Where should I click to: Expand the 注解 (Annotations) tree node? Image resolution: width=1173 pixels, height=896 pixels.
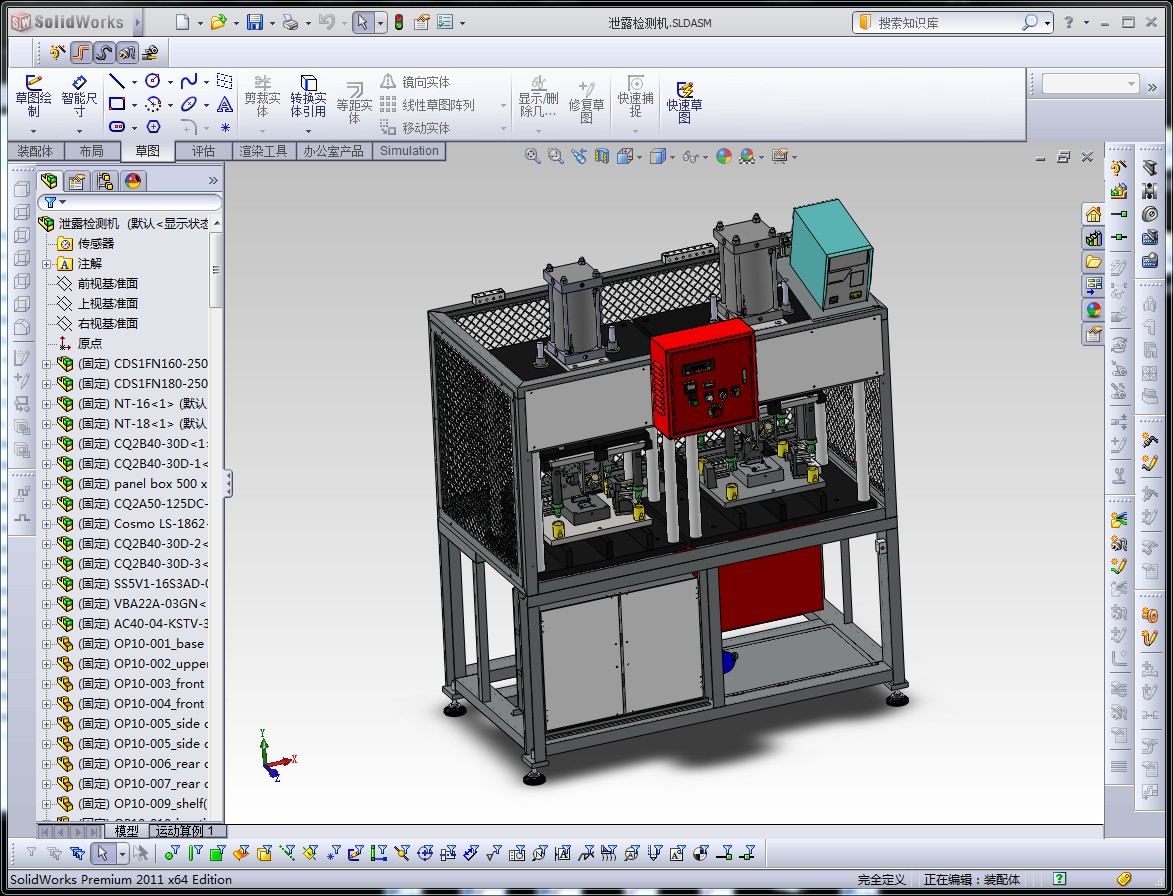pos(46,264)
